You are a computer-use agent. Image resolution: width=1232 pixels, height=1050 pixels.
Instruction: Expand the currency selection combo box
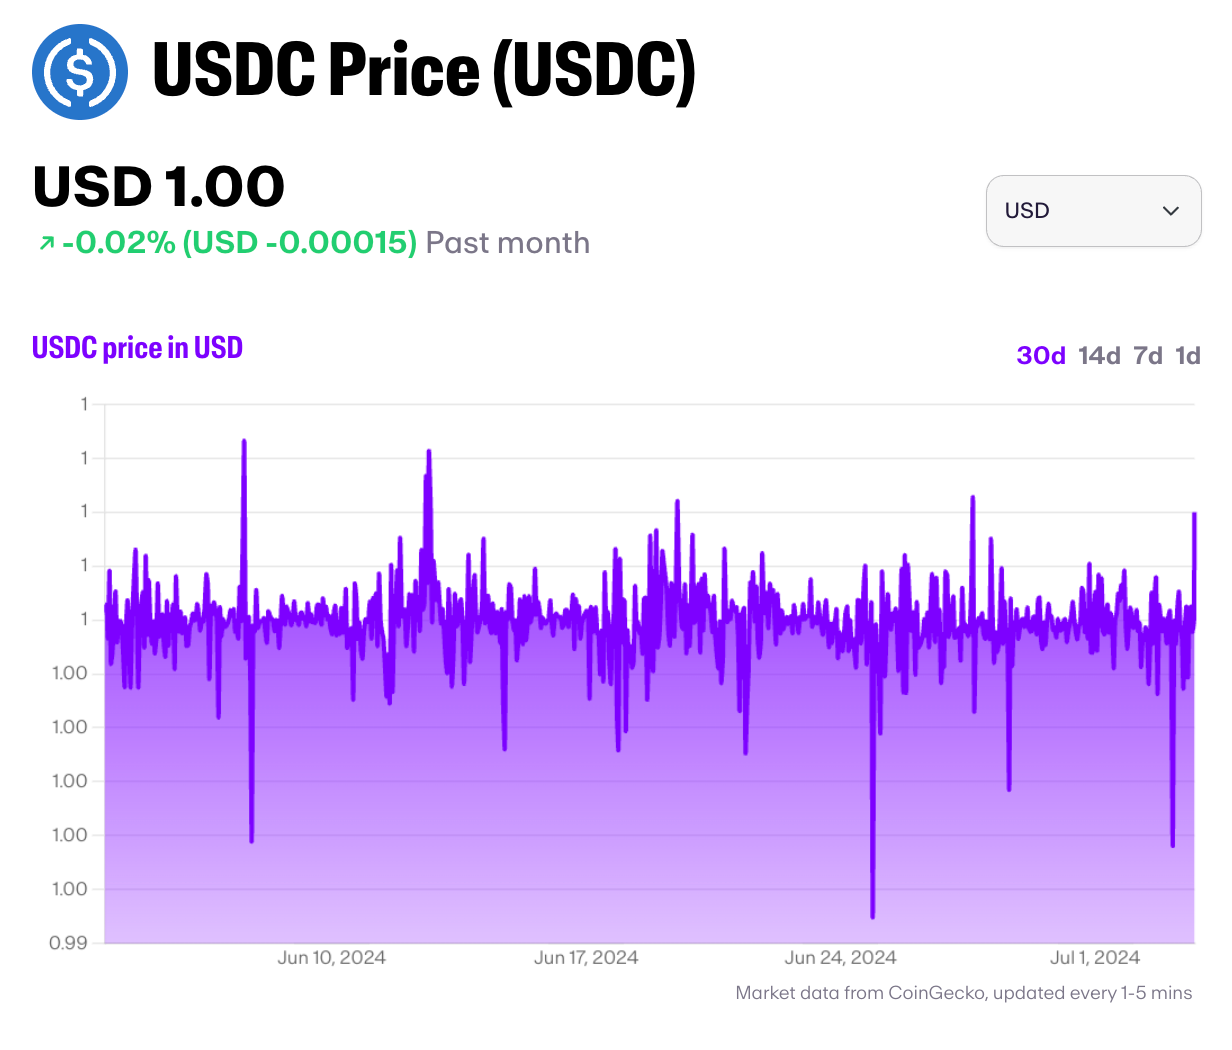coord(1093,211)
